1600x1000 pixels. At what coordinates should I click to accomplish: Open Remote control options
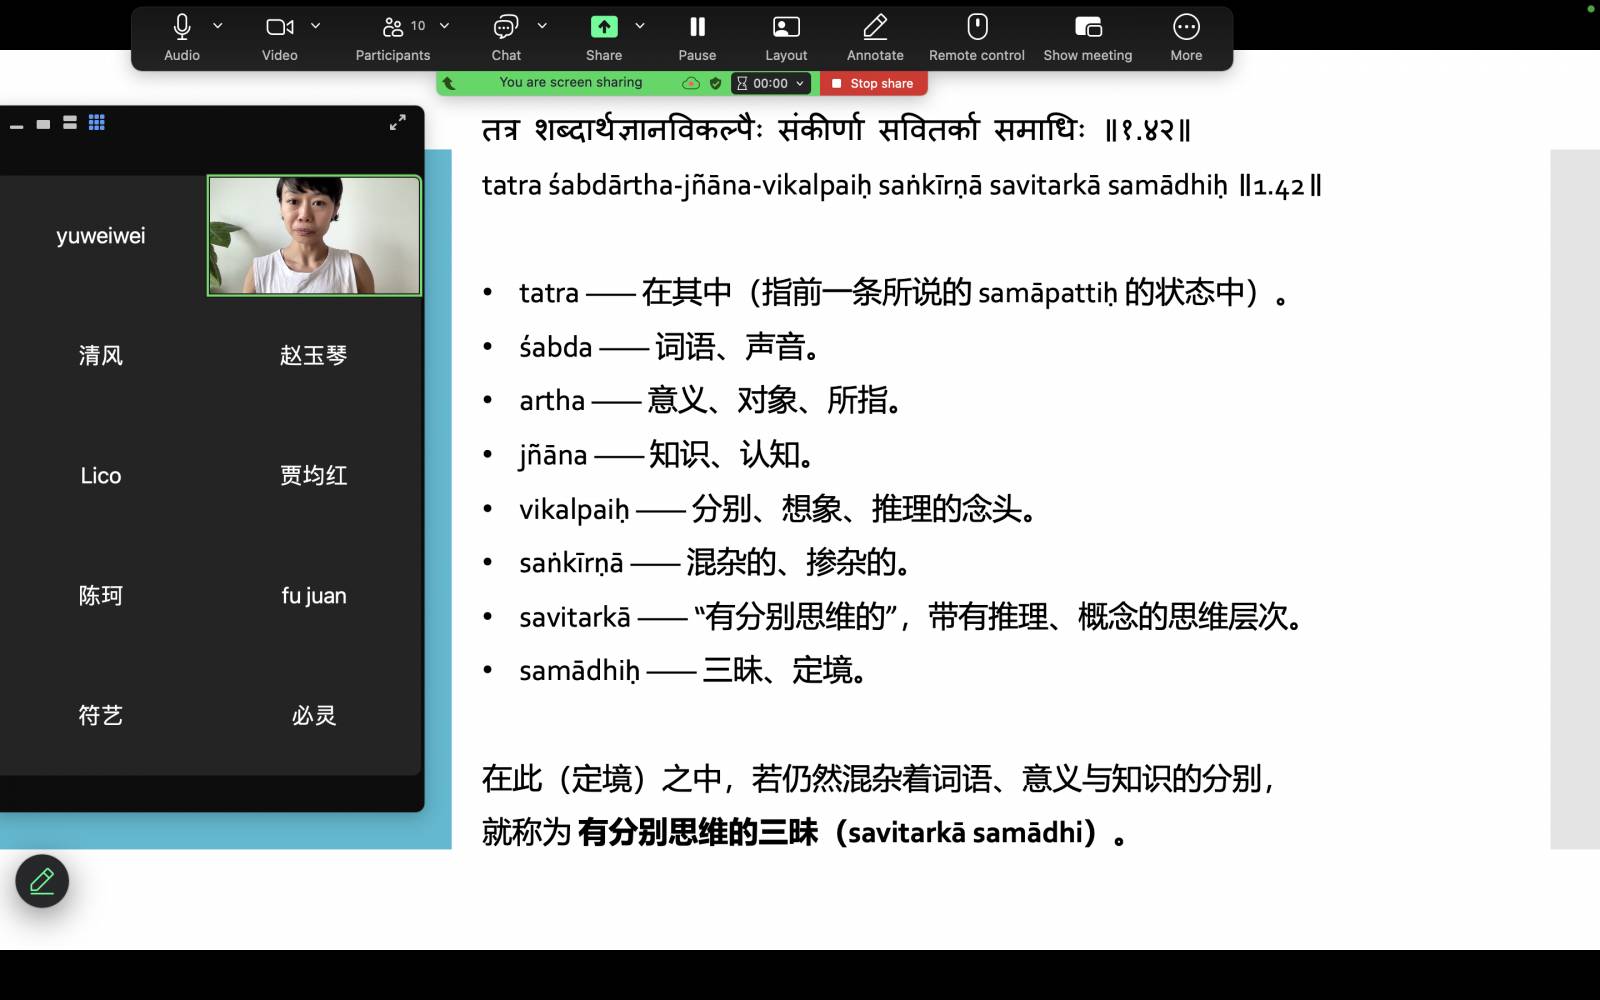pos(977,28)
